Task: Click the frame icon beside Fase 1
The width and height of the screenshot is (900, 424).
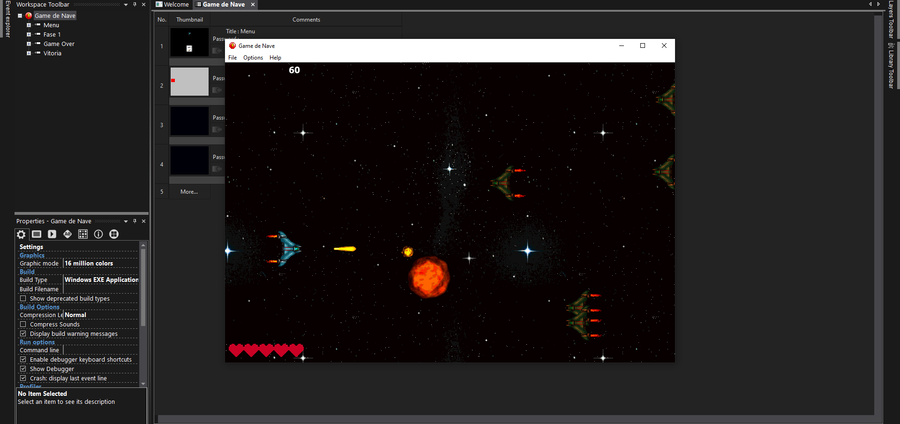Action: pos(38,34)
